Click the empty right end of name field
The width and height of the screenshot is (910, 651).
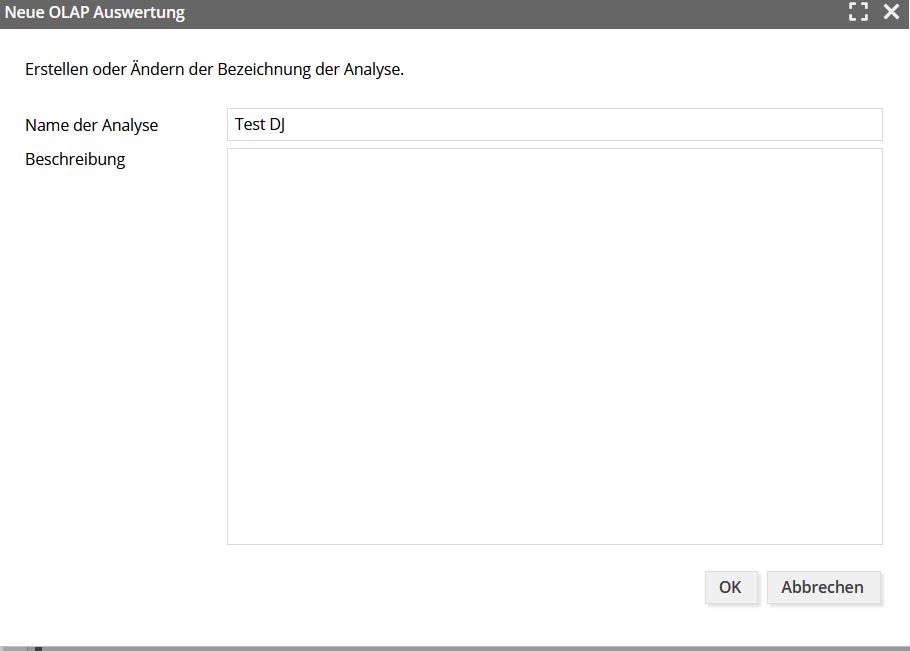pyautogui.click(x=812, y=124)
